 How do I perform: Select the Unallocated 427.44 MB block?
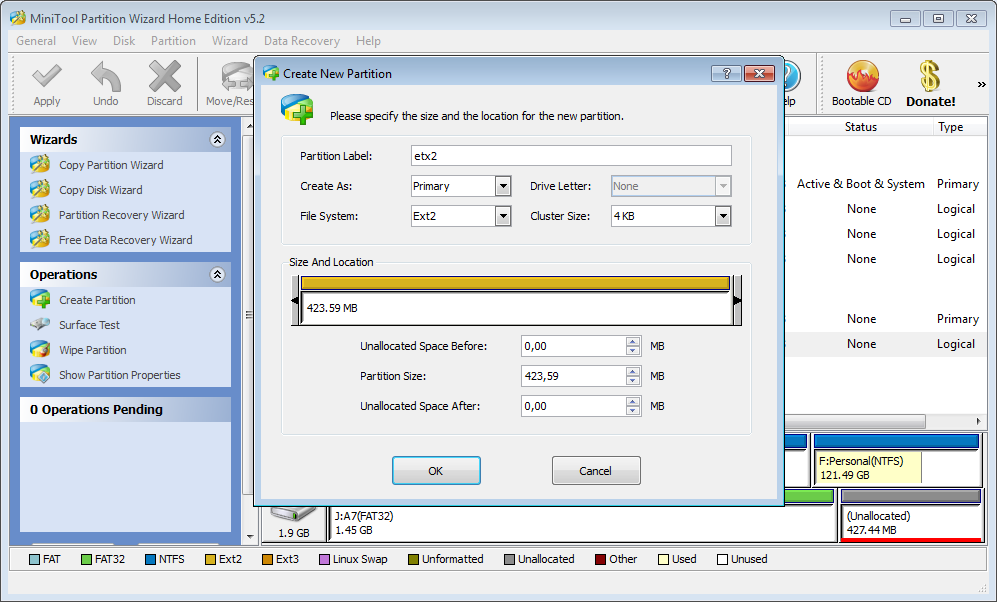[911, 516]
